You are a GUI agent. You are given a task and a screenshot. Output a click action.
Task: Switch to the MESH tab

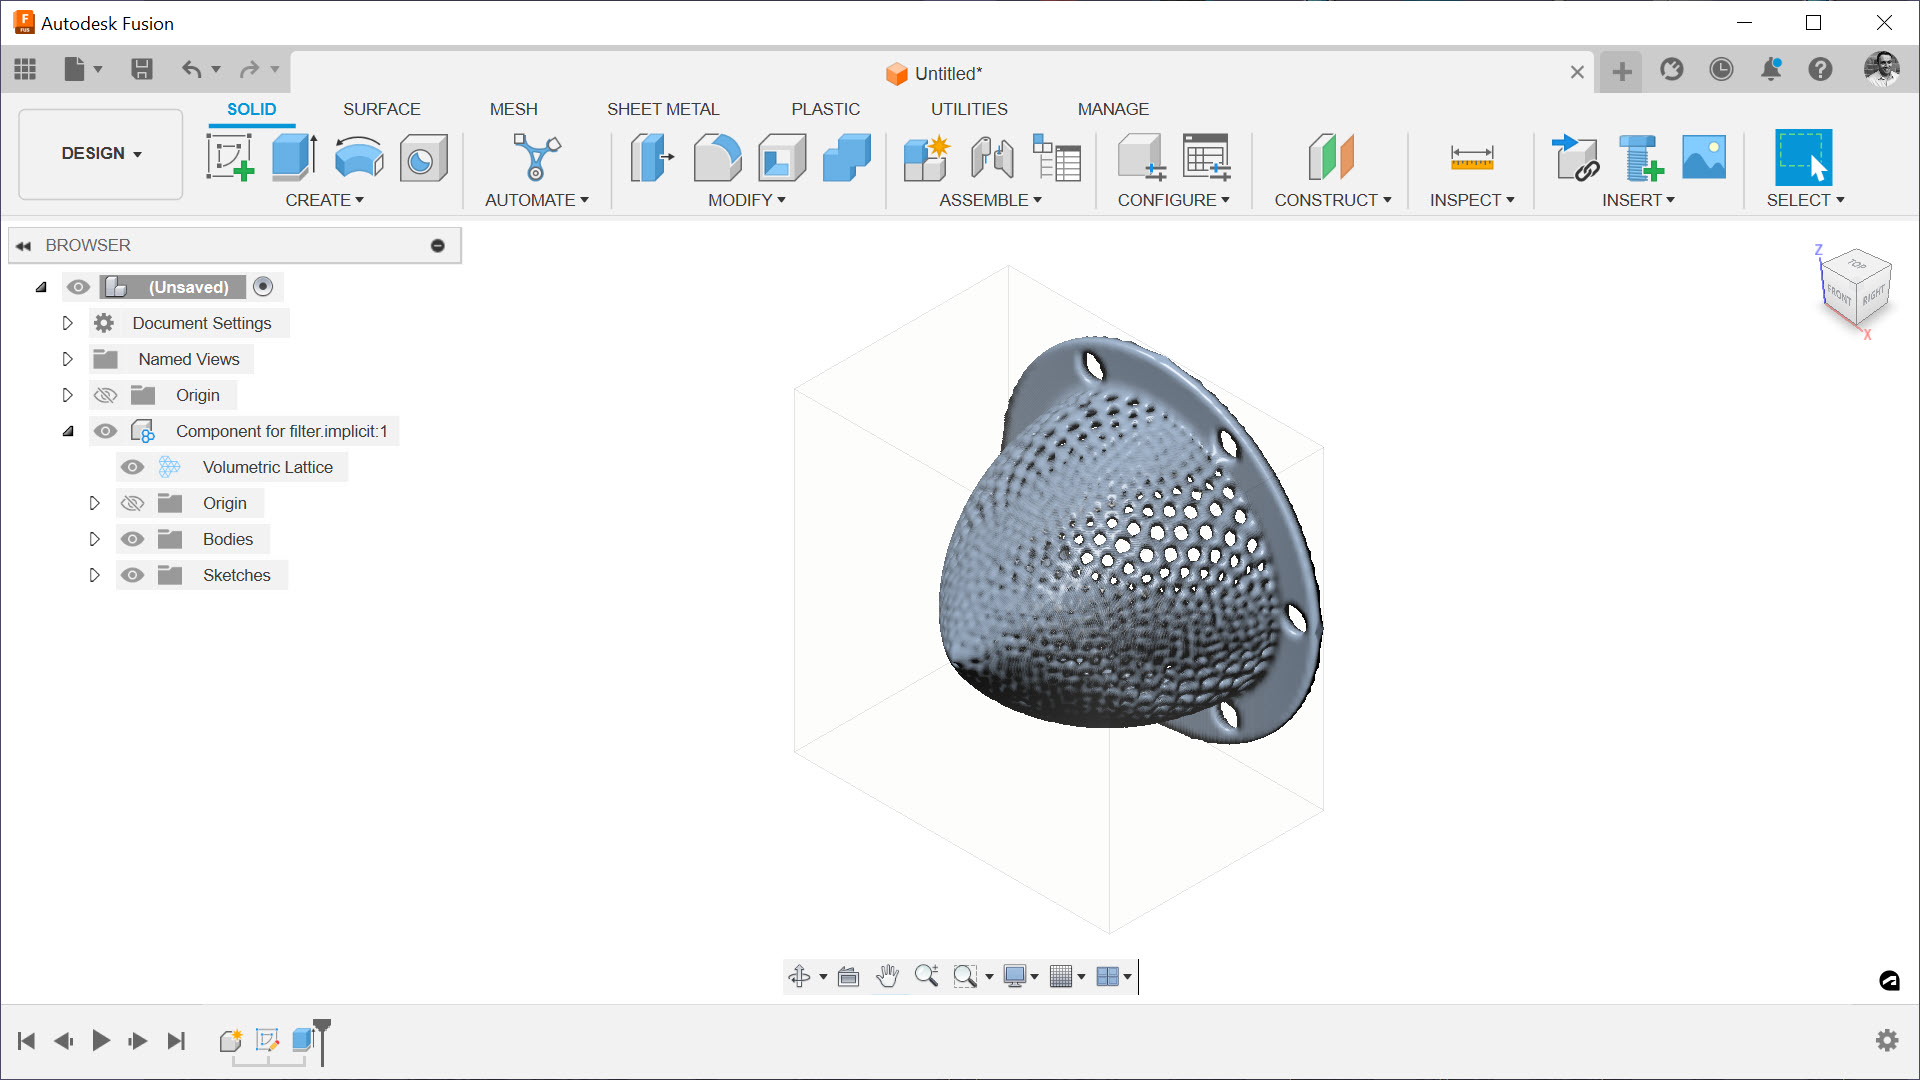[x=513, y=109]
